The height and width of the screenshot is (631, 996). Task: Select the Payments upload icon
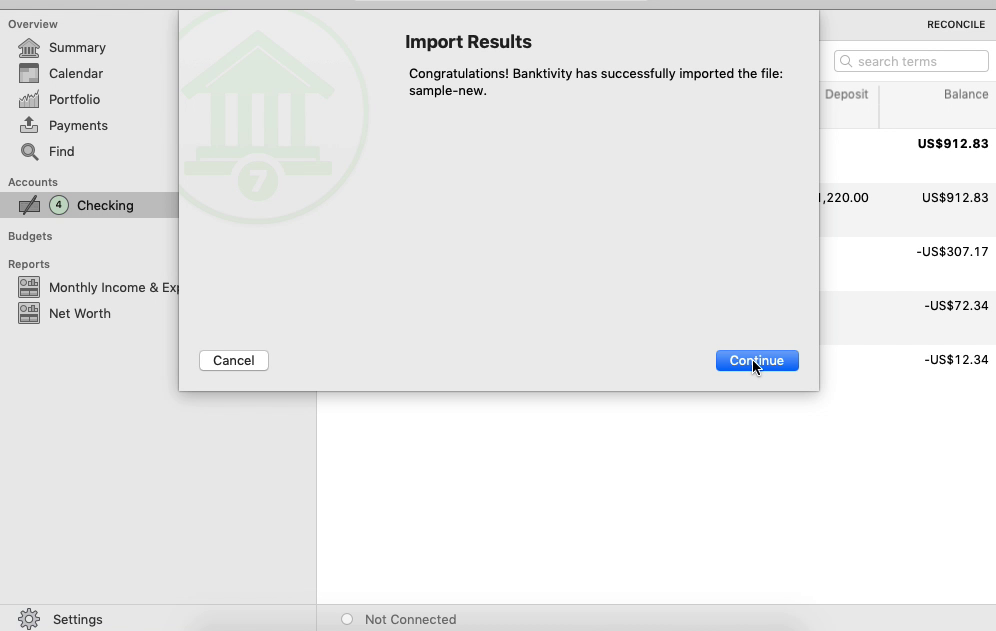pyautogui.click(x=29, y=125)
